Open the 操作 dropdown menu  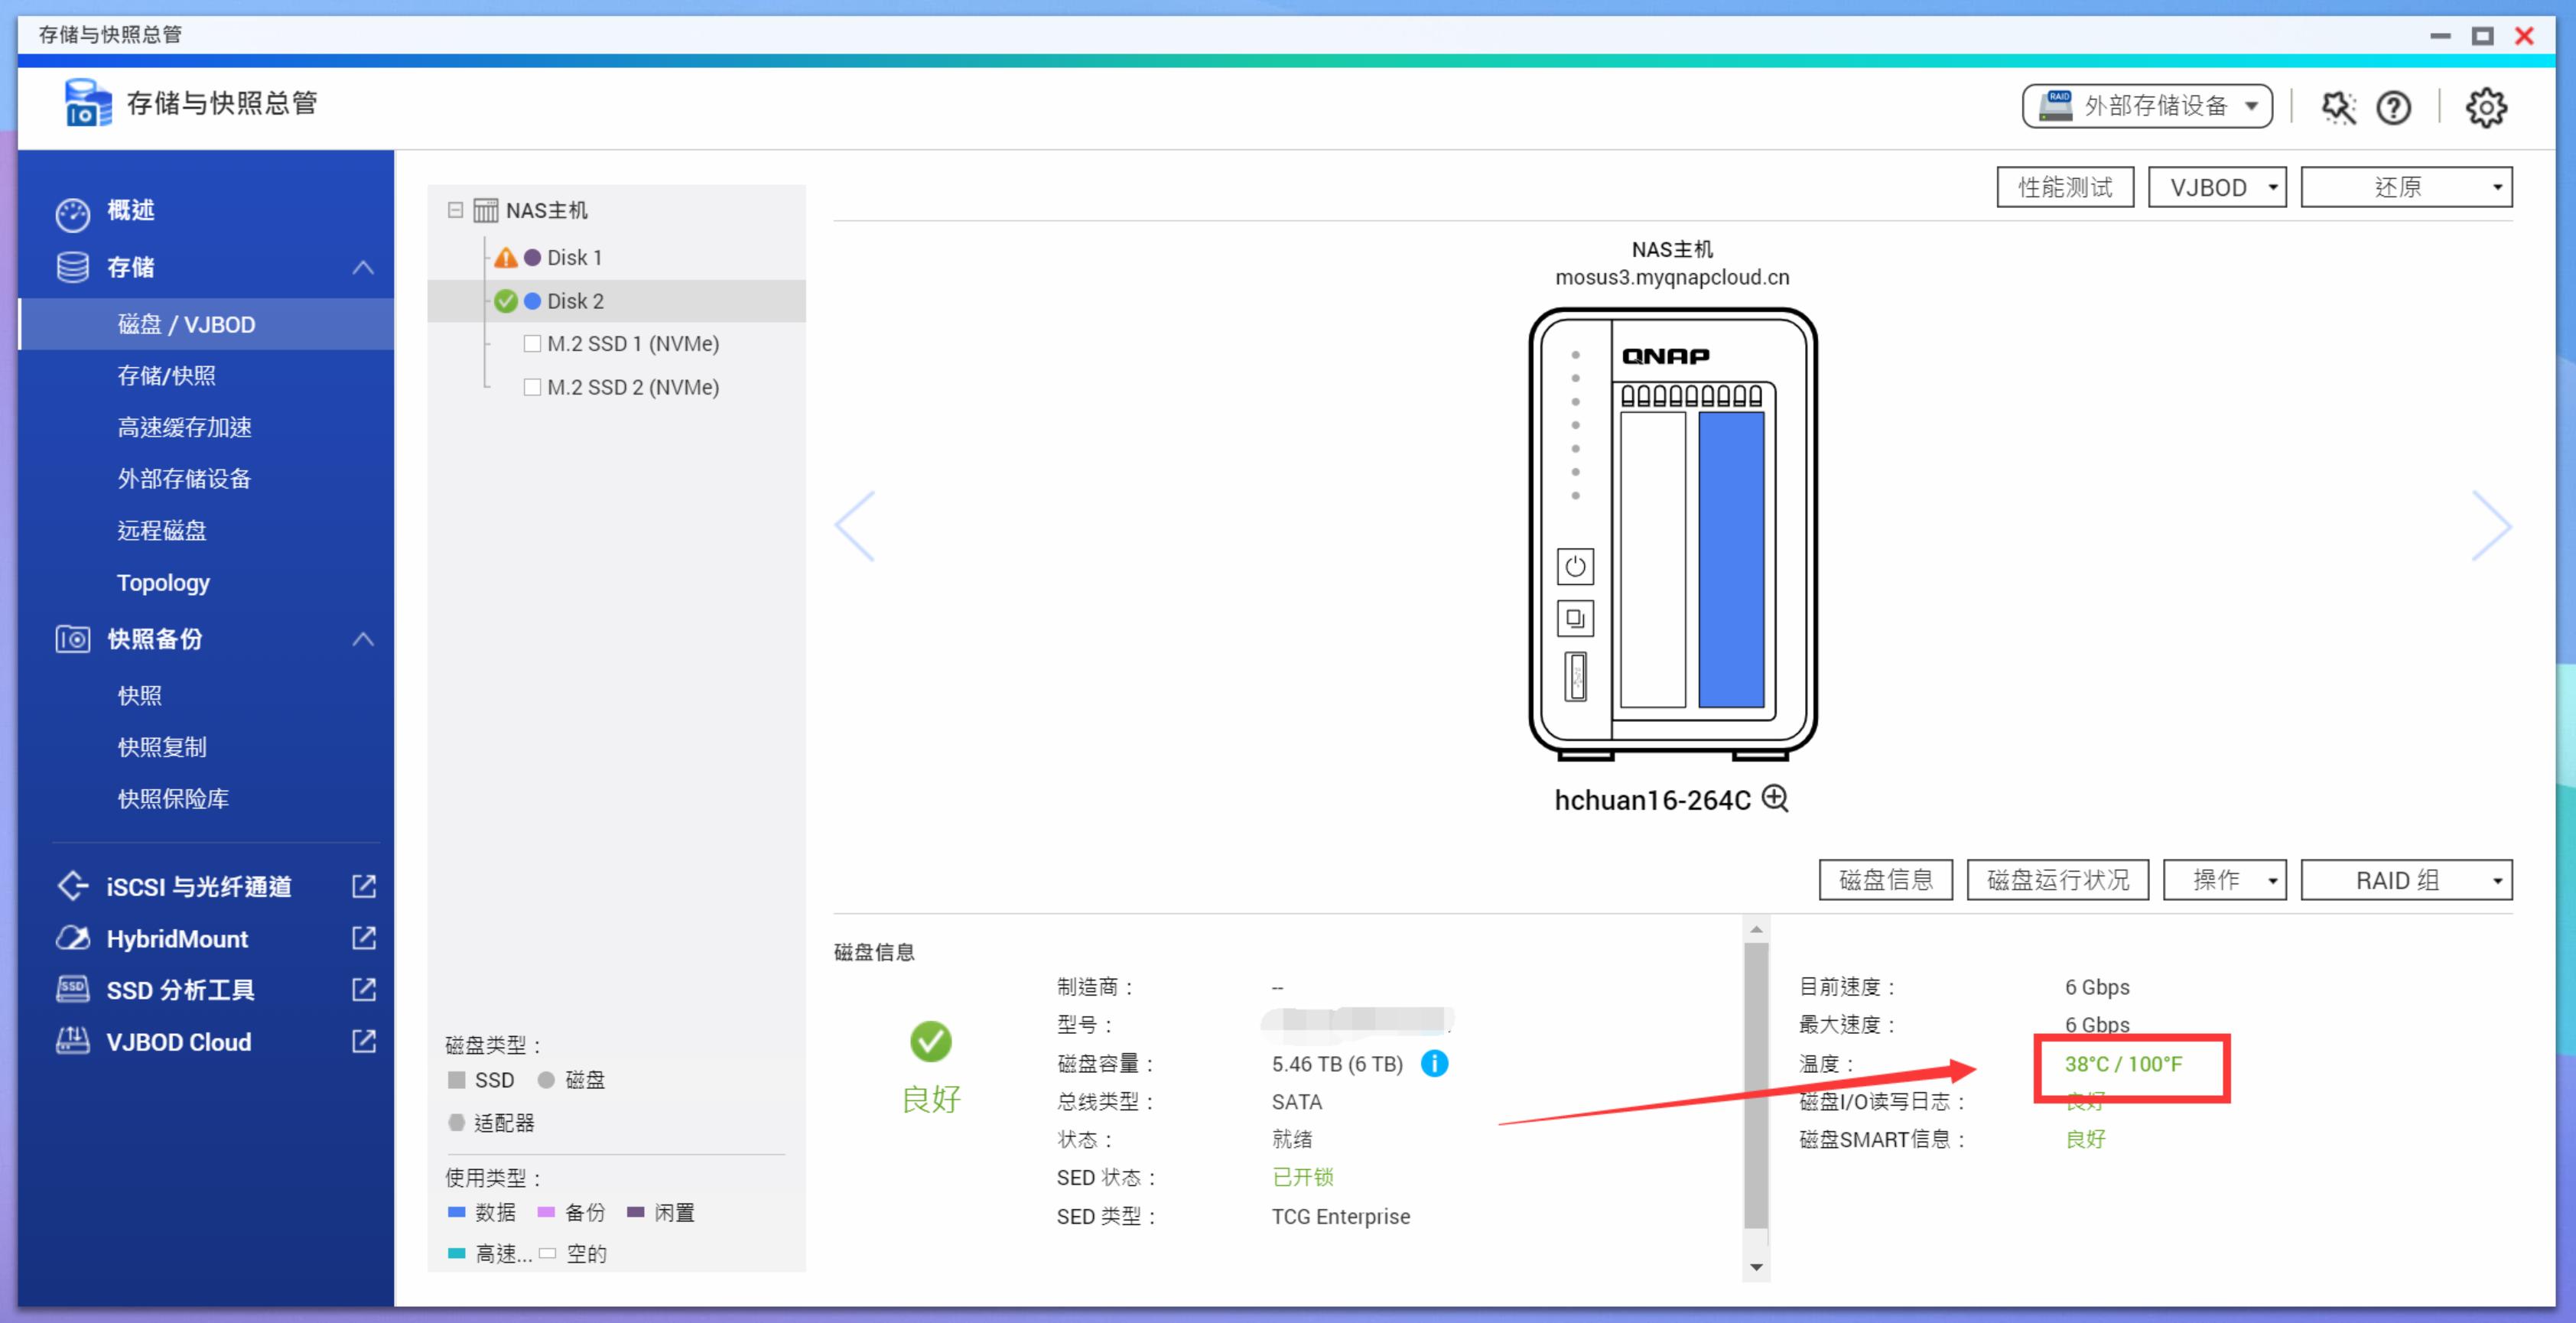pos(2224,879)
